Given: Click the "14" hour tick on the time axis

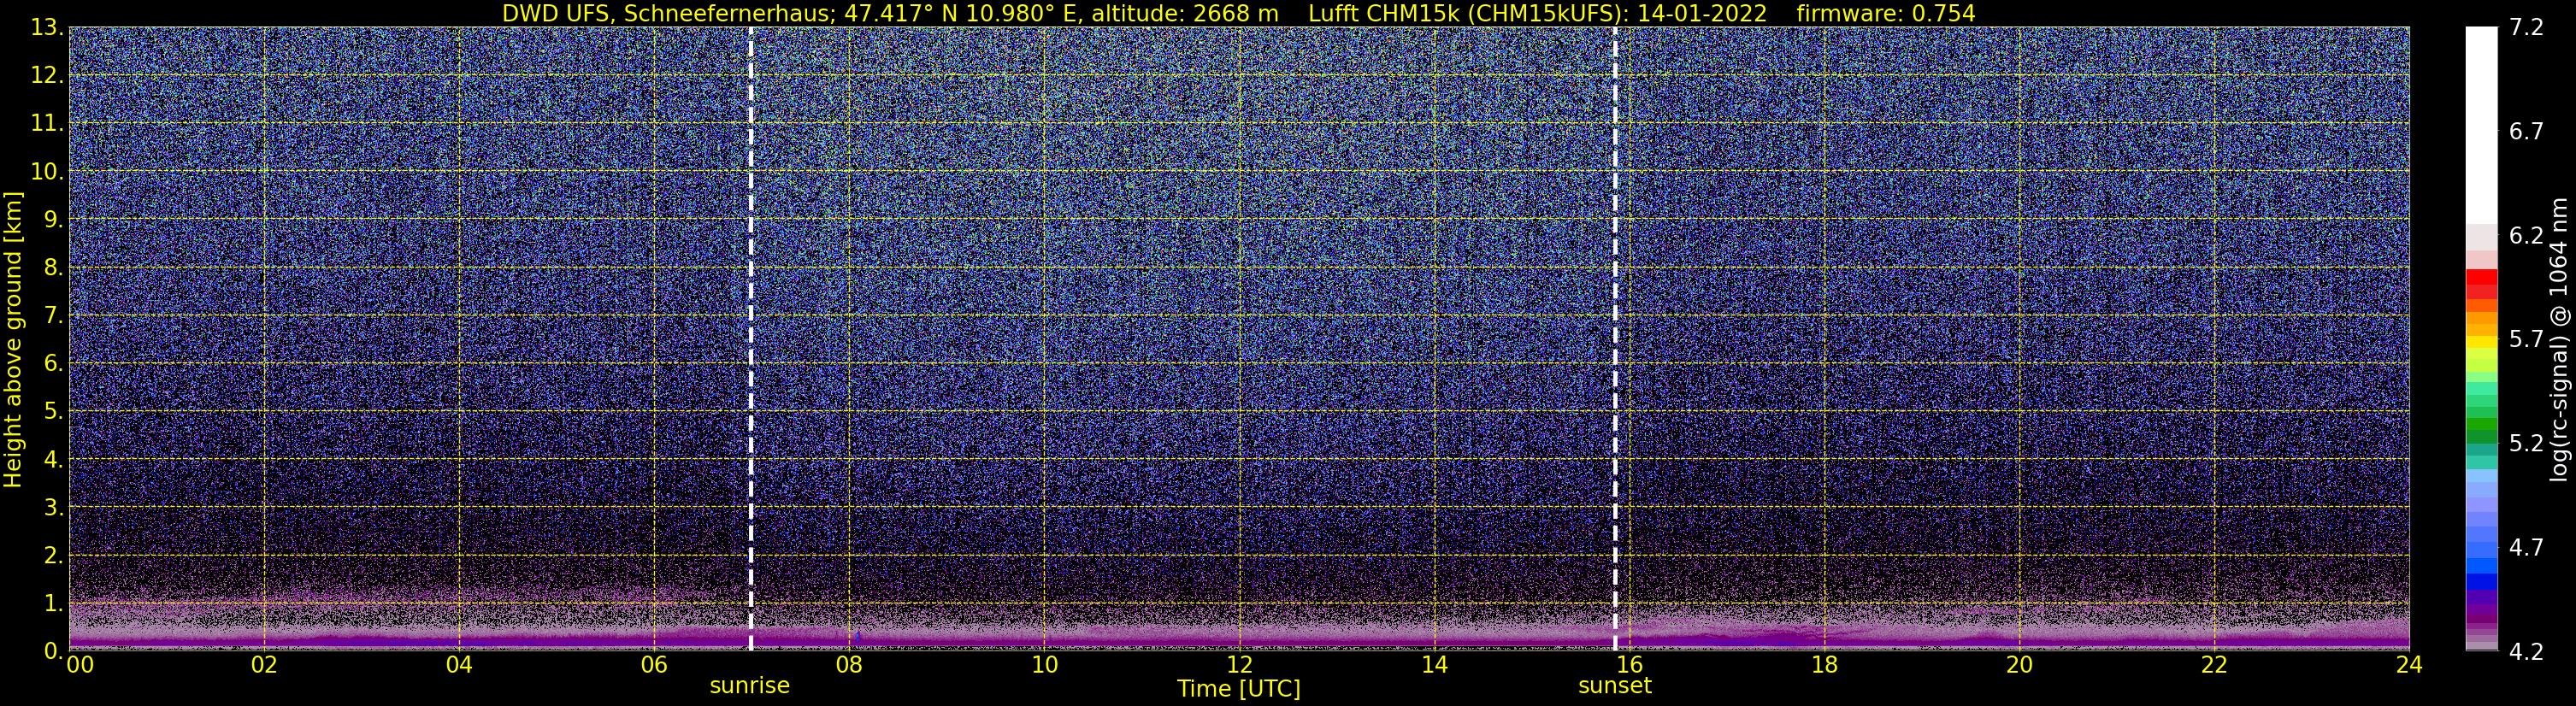Looking at the screenshot, I should (1434, 666).
